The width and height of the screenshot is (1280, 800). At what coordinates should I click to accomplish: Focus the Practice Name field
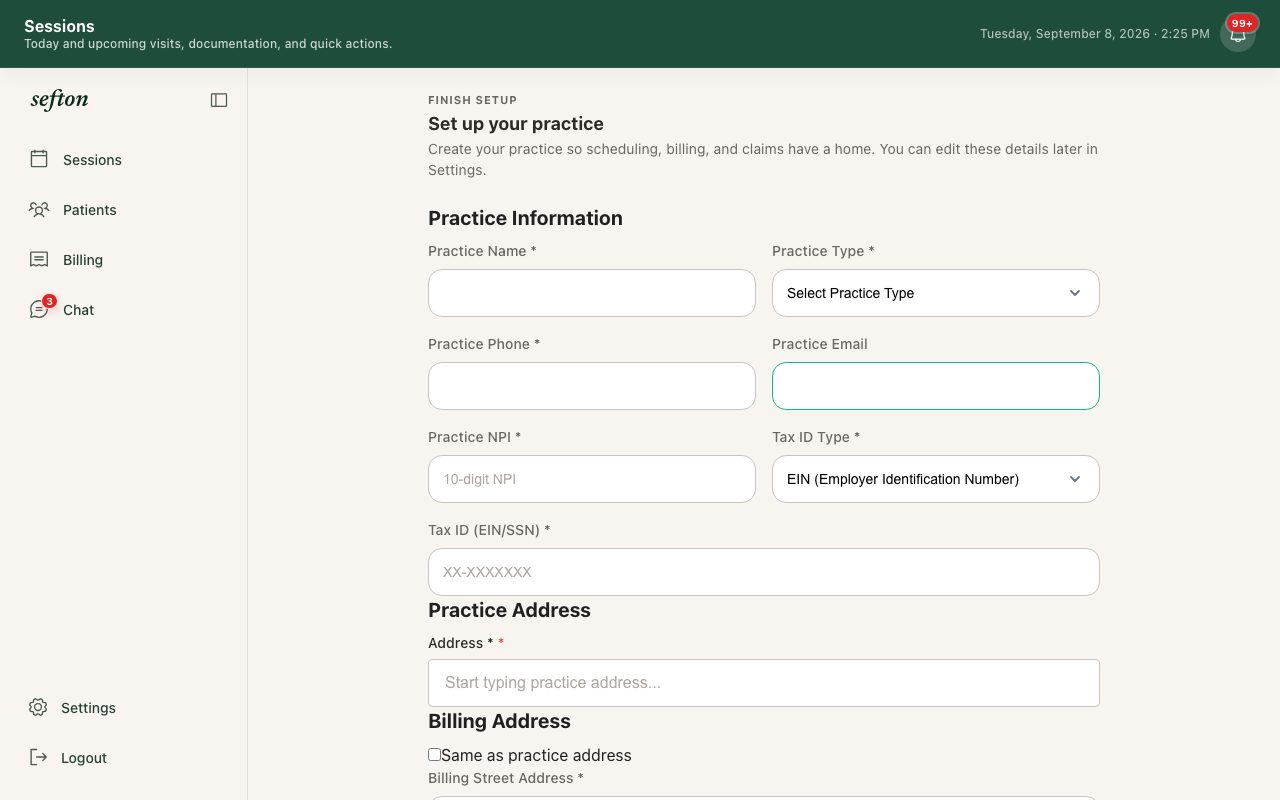point(591,293)
